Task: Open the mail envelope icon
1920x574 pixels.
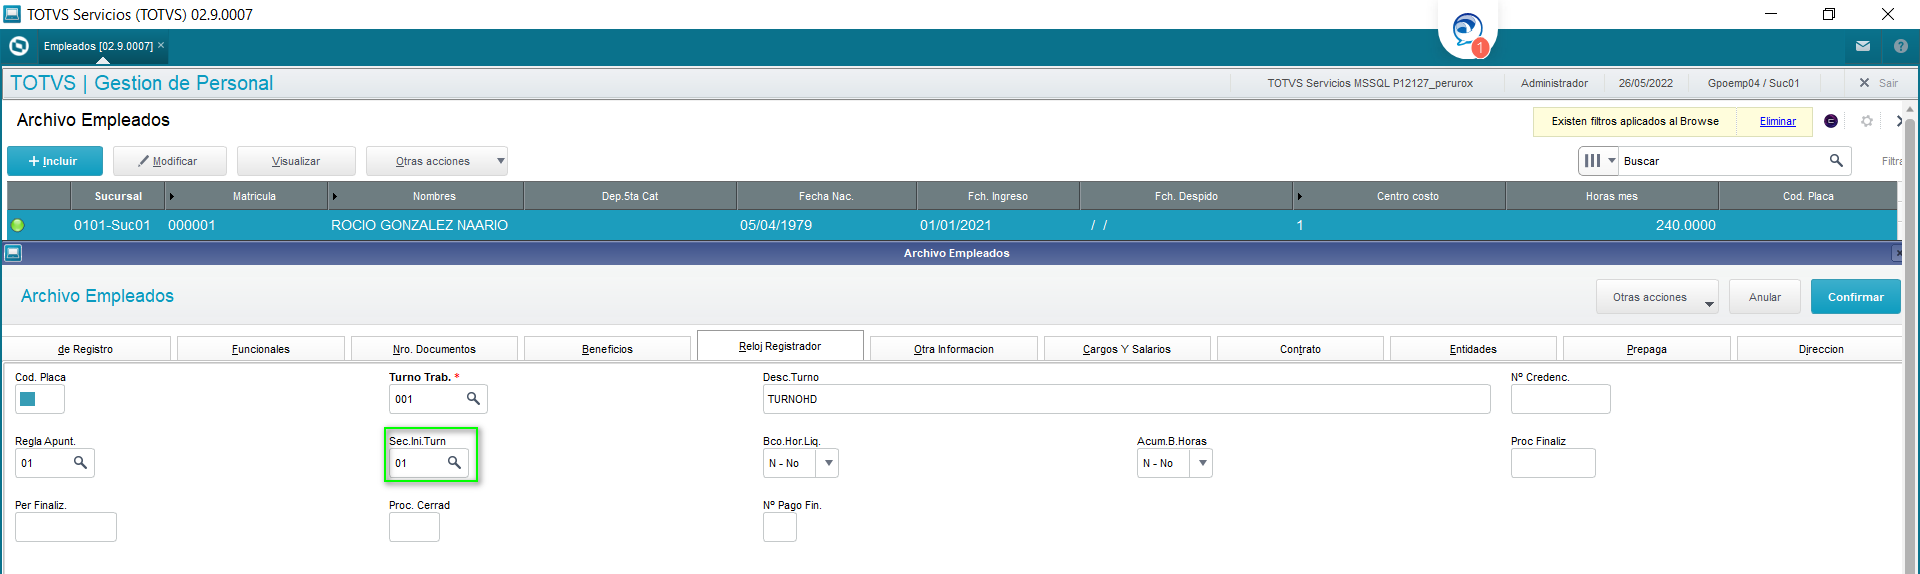Action: [1863, 46]
